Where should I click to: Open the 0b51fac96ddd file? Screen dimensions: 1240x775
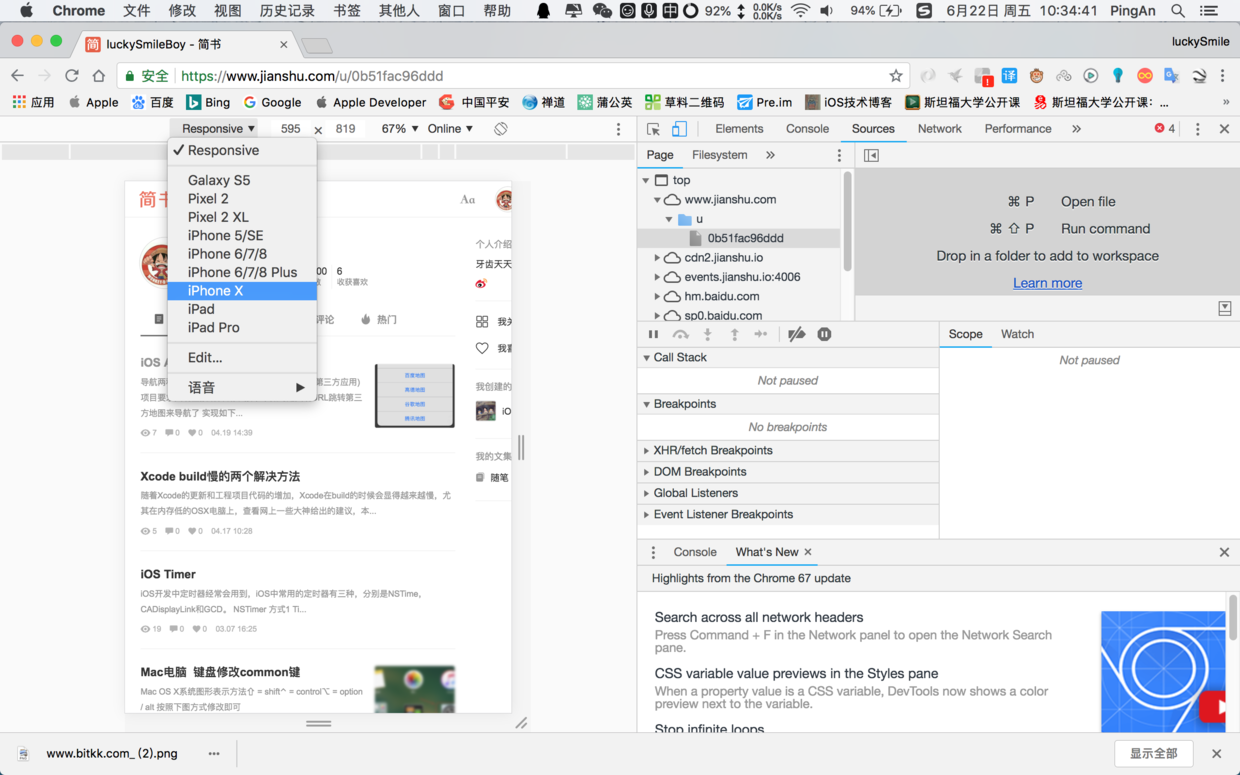coord(745,239)
